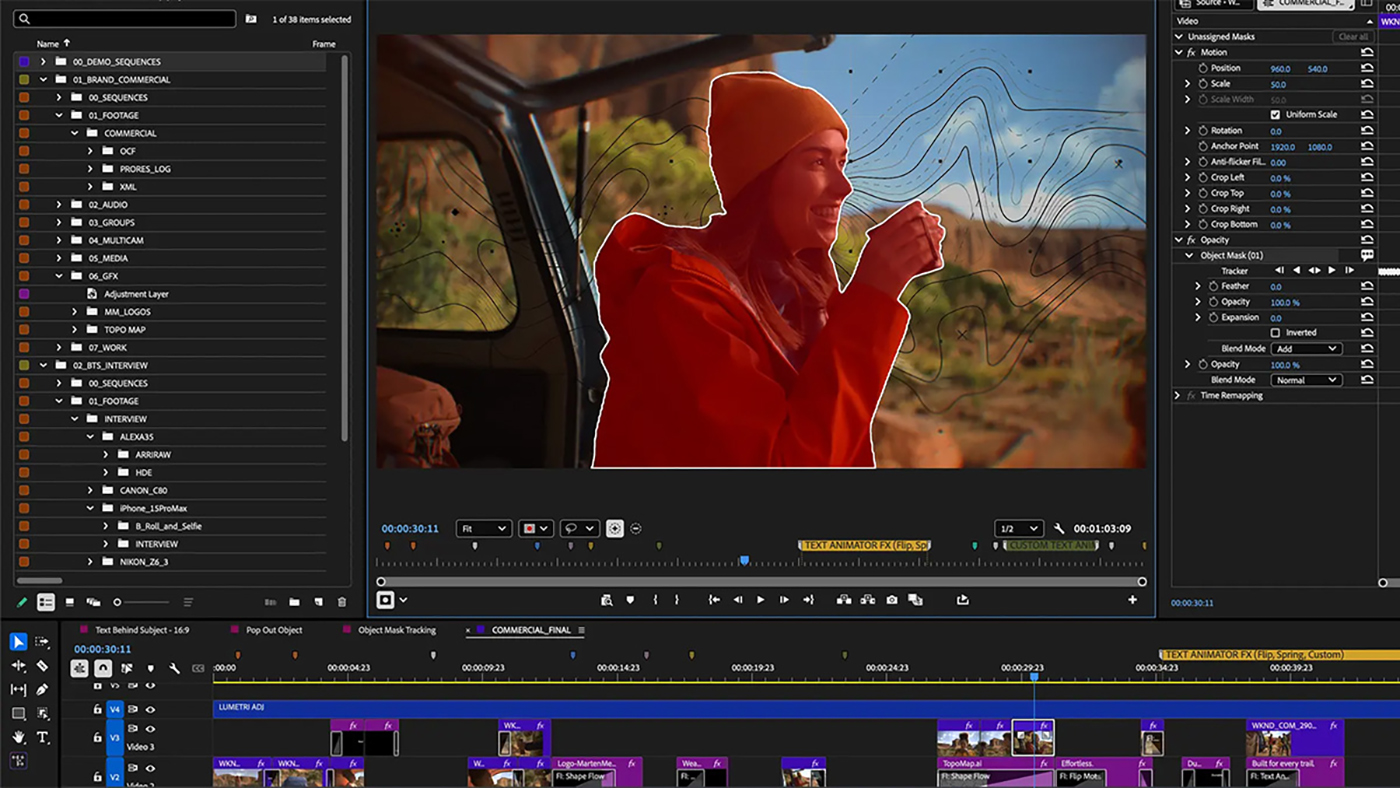Select the Razor tool

42,666
